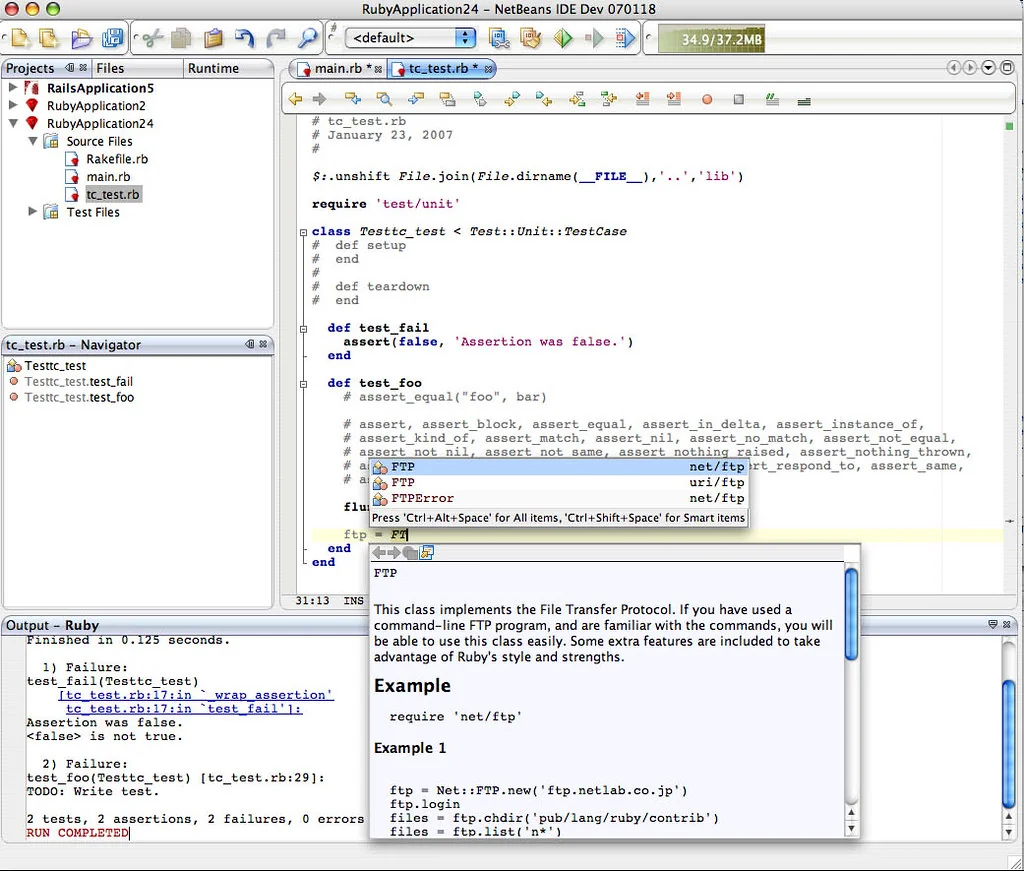This screenshot has height=871, width=1024.
Task: Expand the RubyApplication2 project node
Action: (12, 104)
